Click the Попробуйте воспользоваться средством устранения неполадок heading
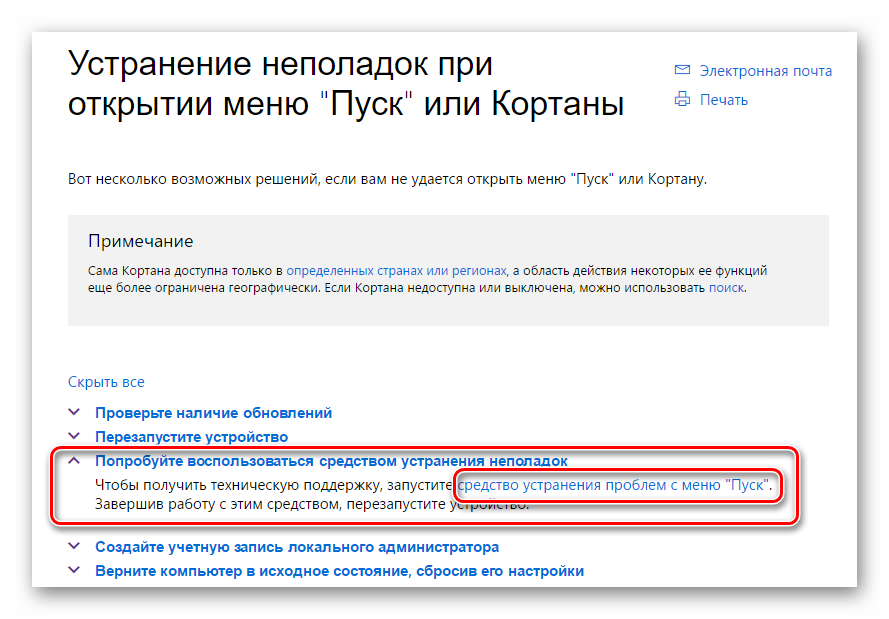Screen dimensions: 889x619 tap(331, 461)
